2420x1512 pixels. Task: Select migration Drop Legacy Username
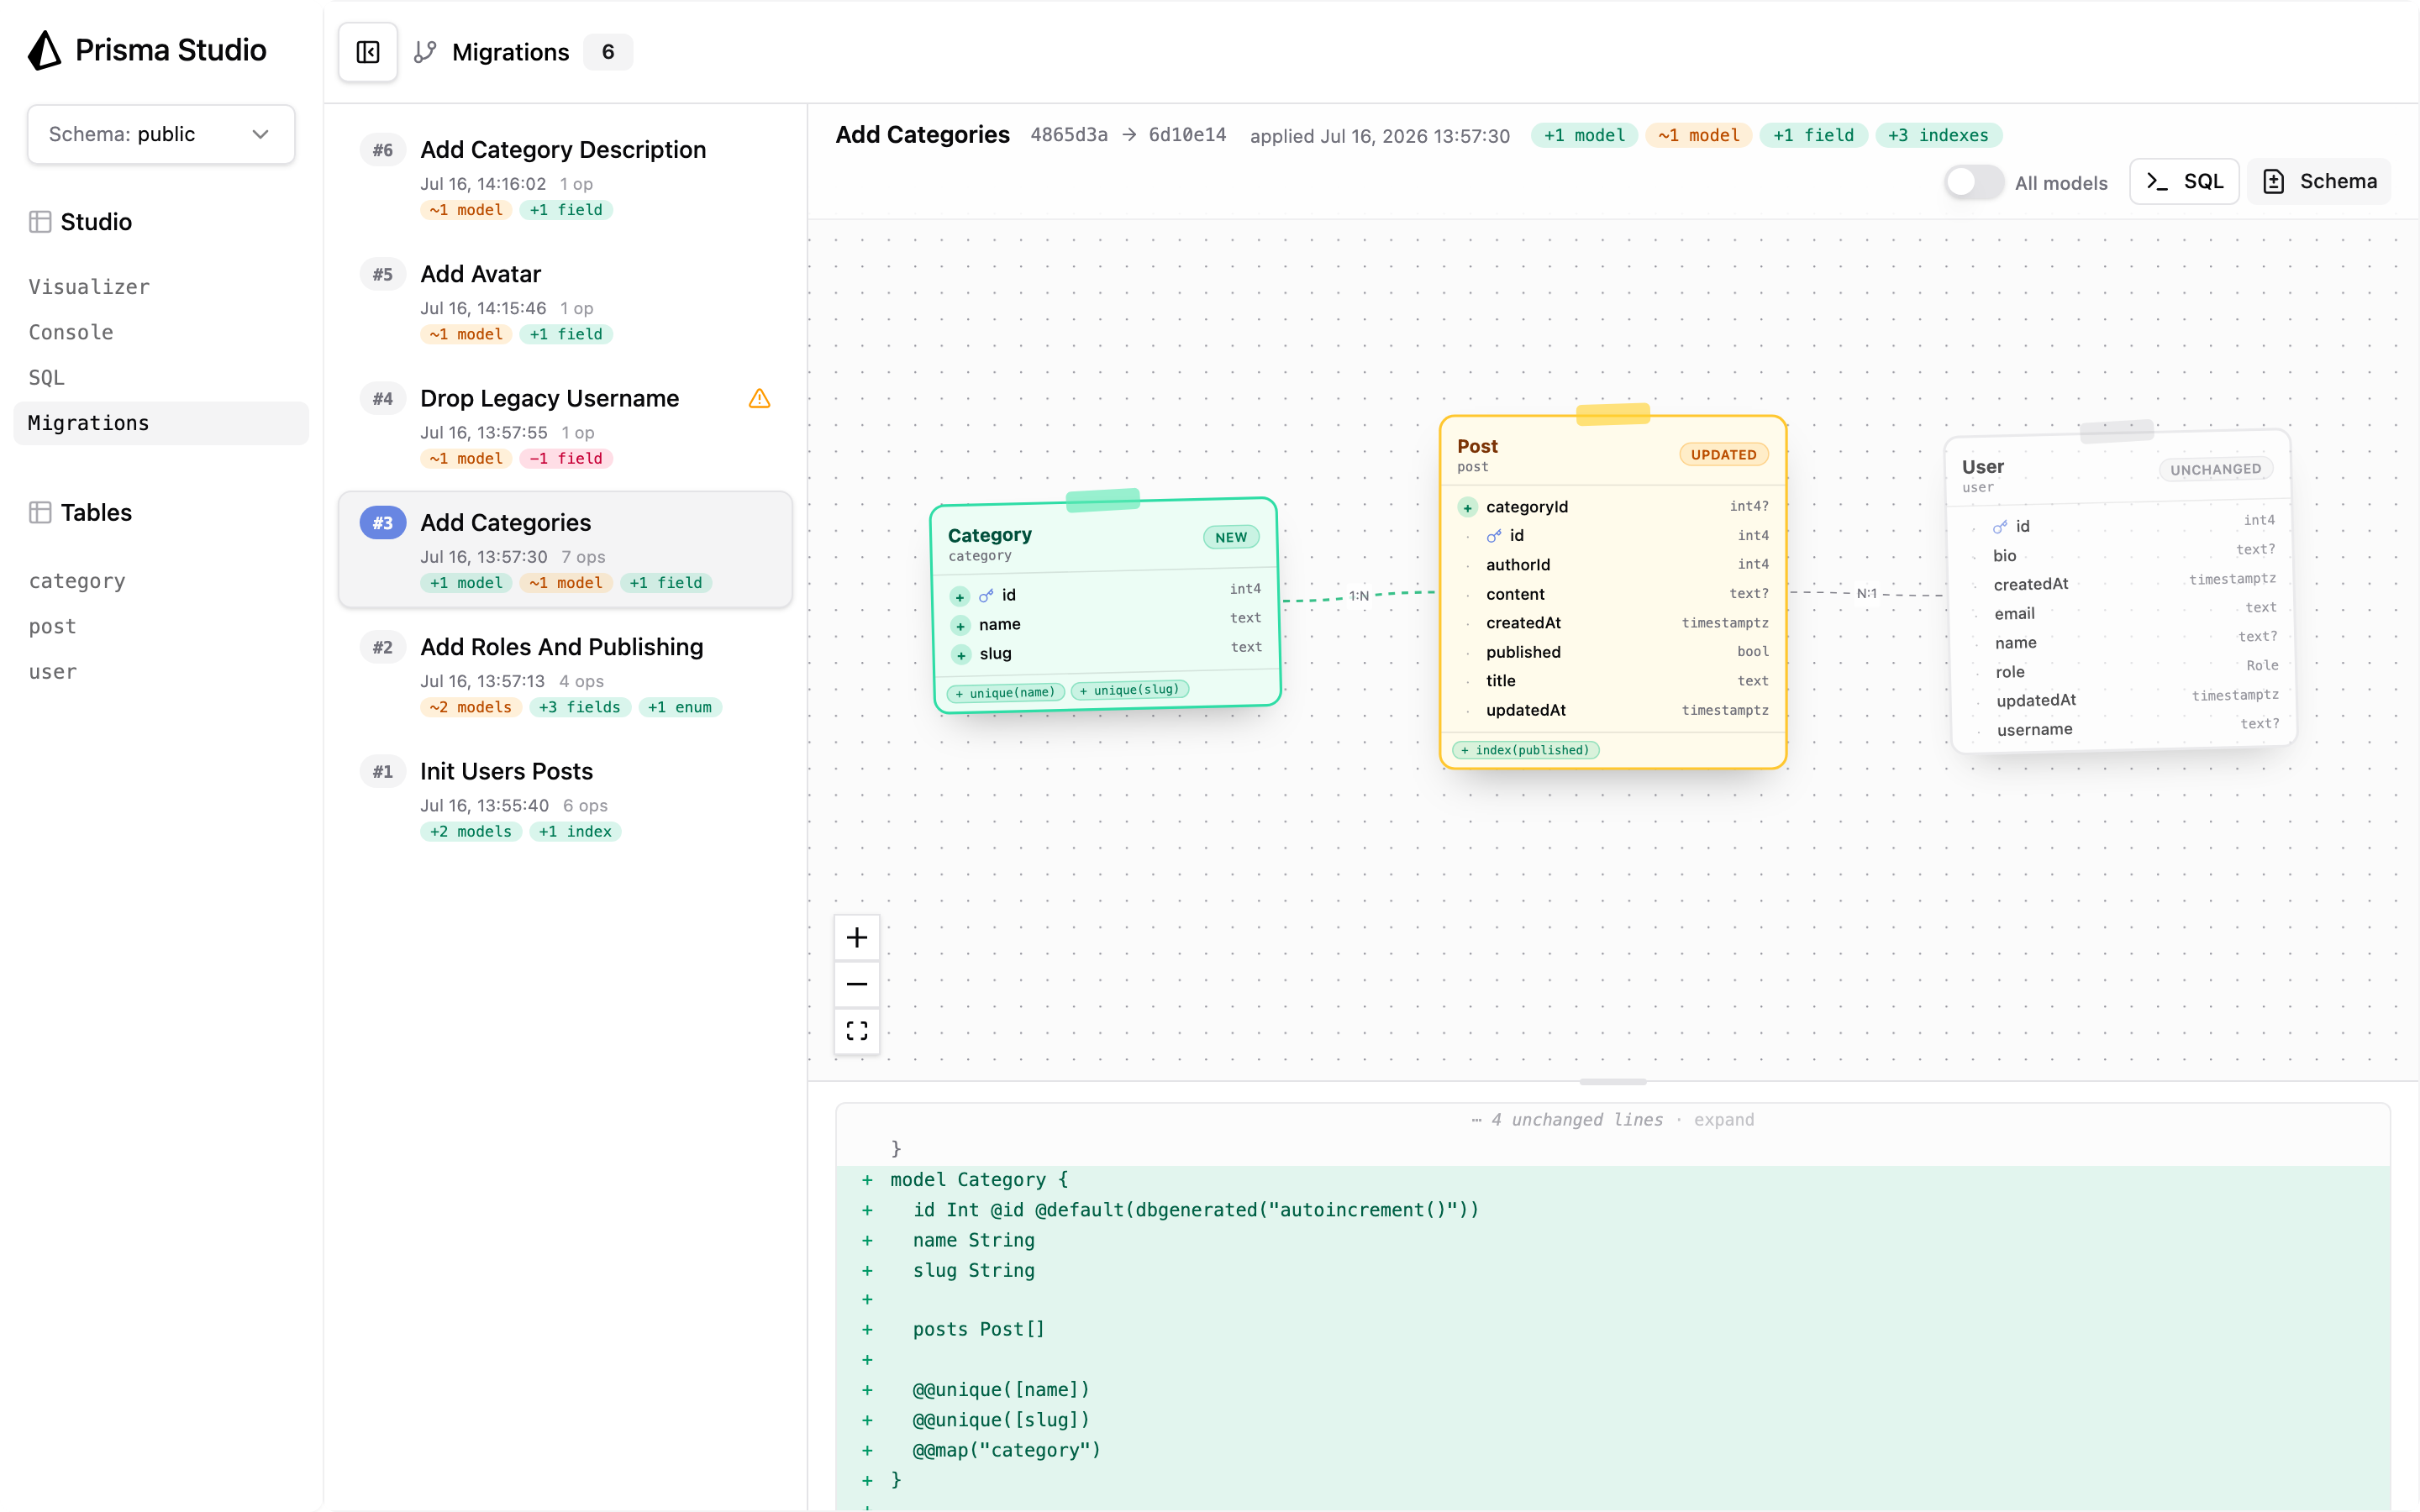point(565,427)
